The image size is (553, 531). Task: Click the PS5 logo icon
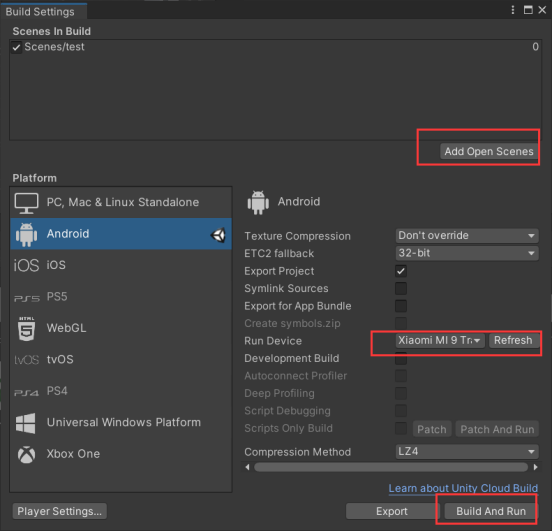click(27, 298)
